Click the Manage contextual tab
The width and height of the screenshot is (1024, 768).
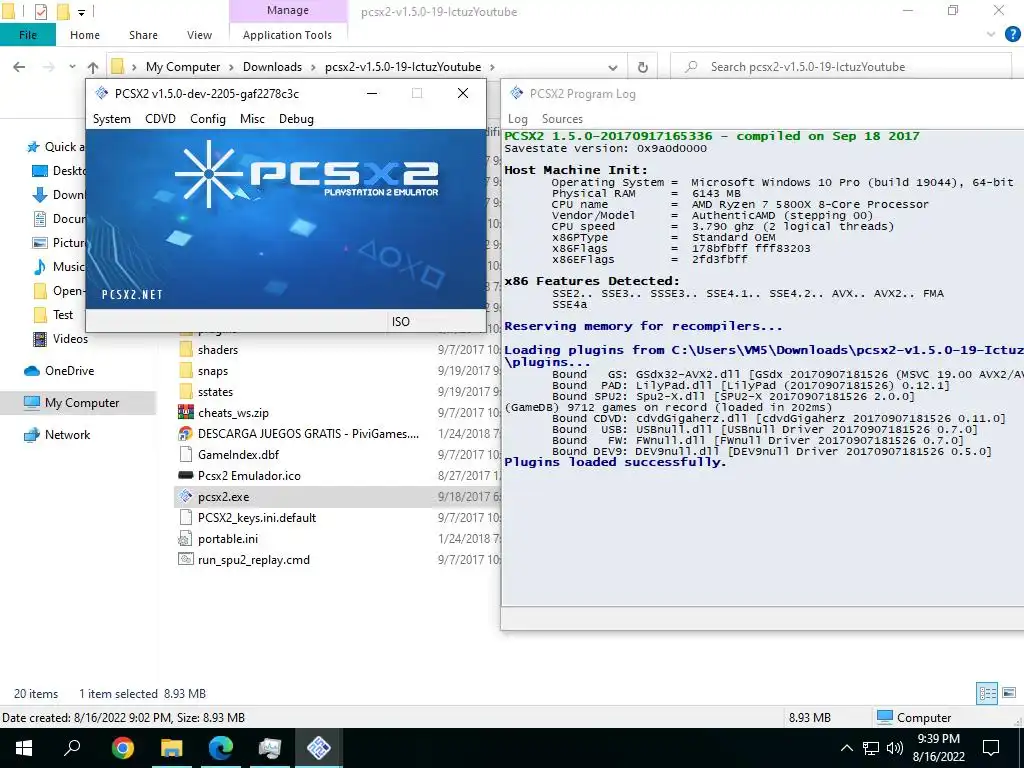pos(288,10)
